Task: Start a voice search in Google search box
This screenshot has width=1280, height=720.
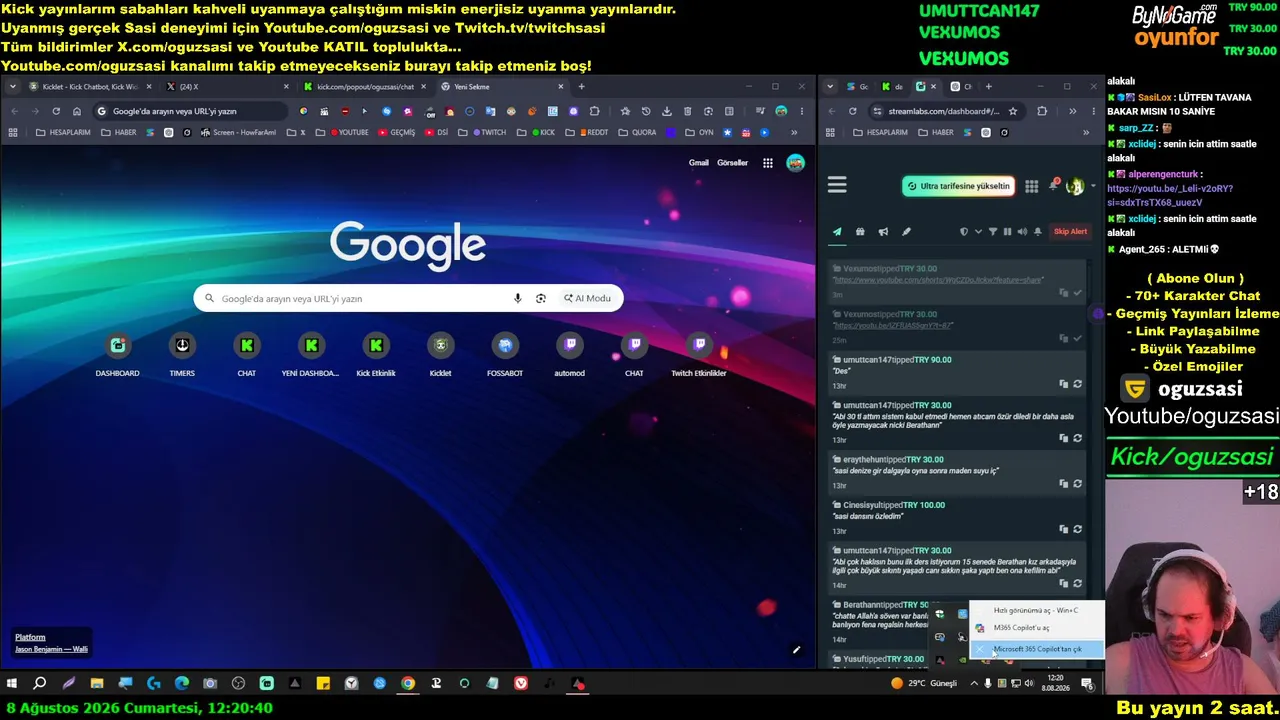Action: 517,298
